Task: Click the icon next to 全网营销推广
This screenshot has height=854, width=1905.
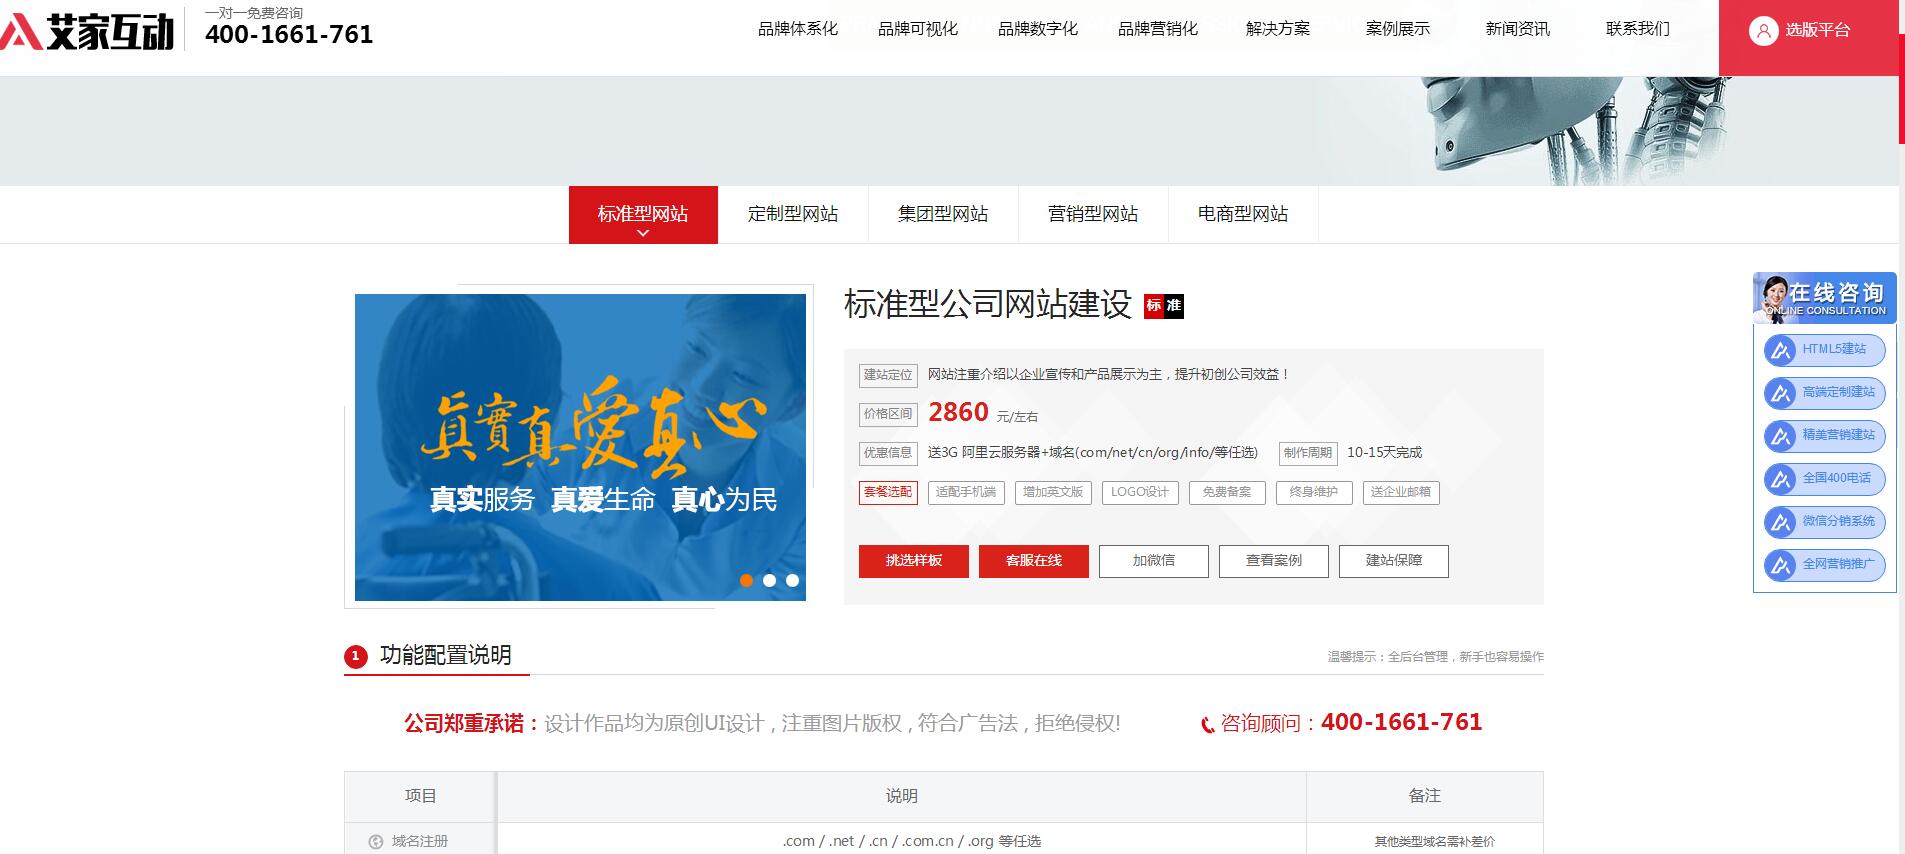Action: pos(1780,565)
